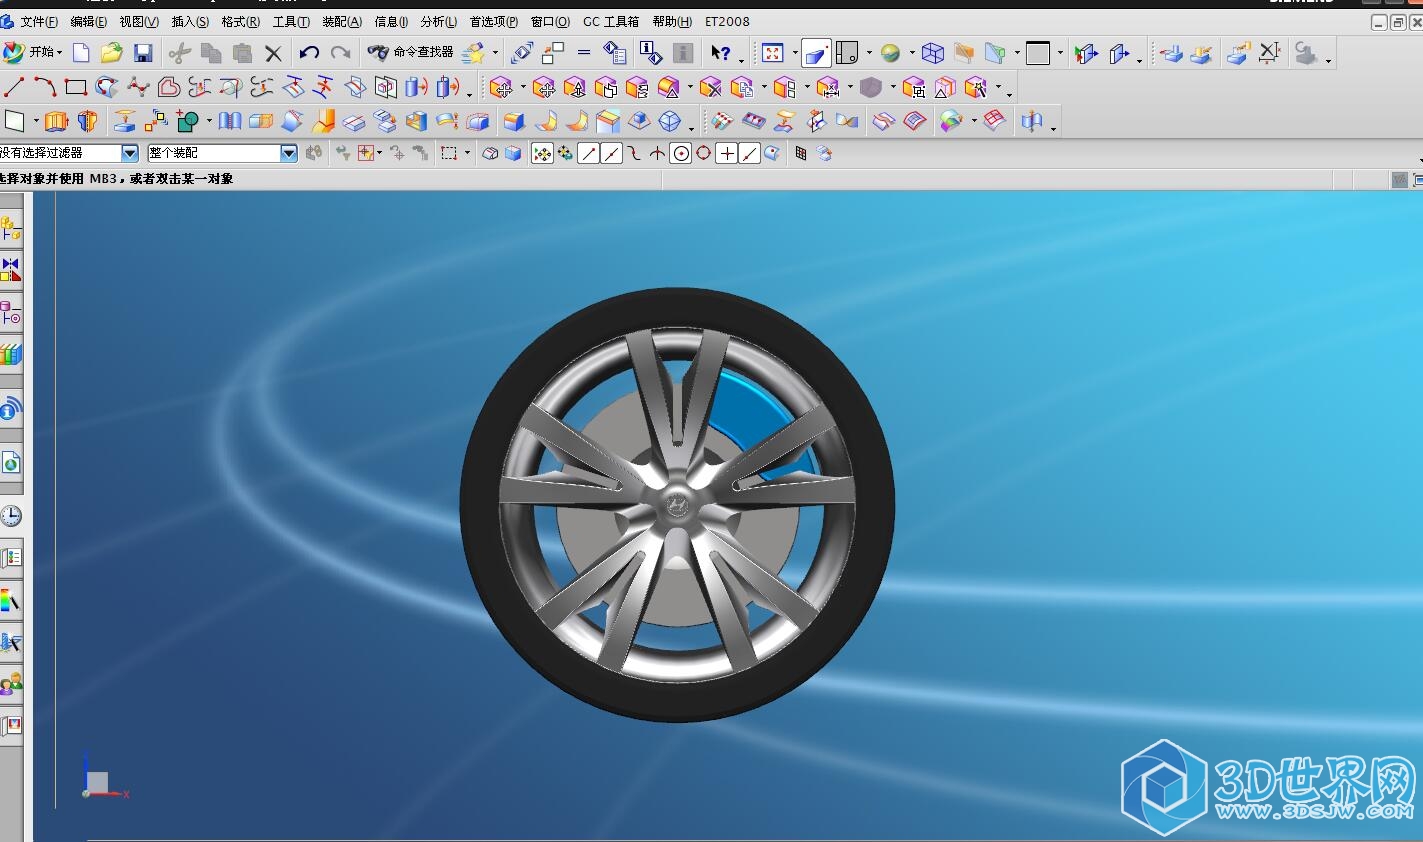Expand the background color dropdown arrow
Screen dimensions: 1423x842
point(1060,53)
